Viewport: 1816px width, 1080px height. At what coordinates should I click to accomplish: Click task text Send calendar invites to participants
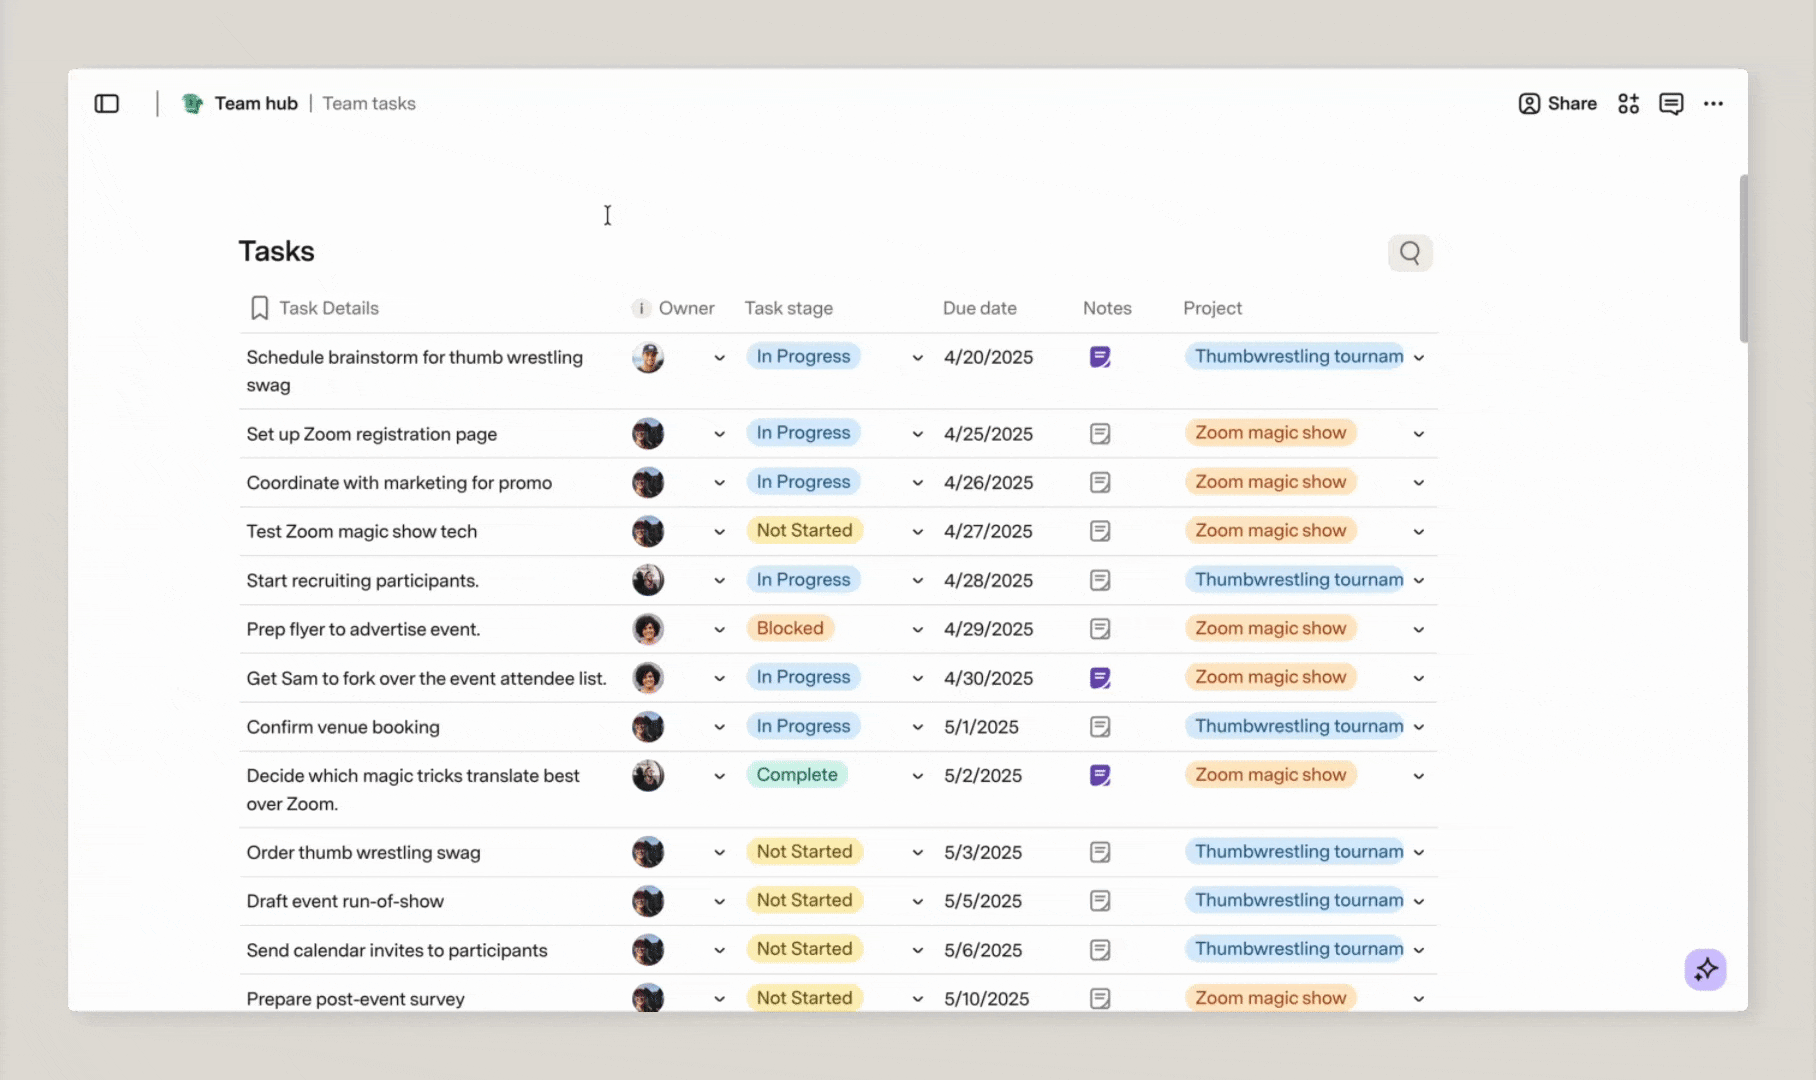point(397,950)
